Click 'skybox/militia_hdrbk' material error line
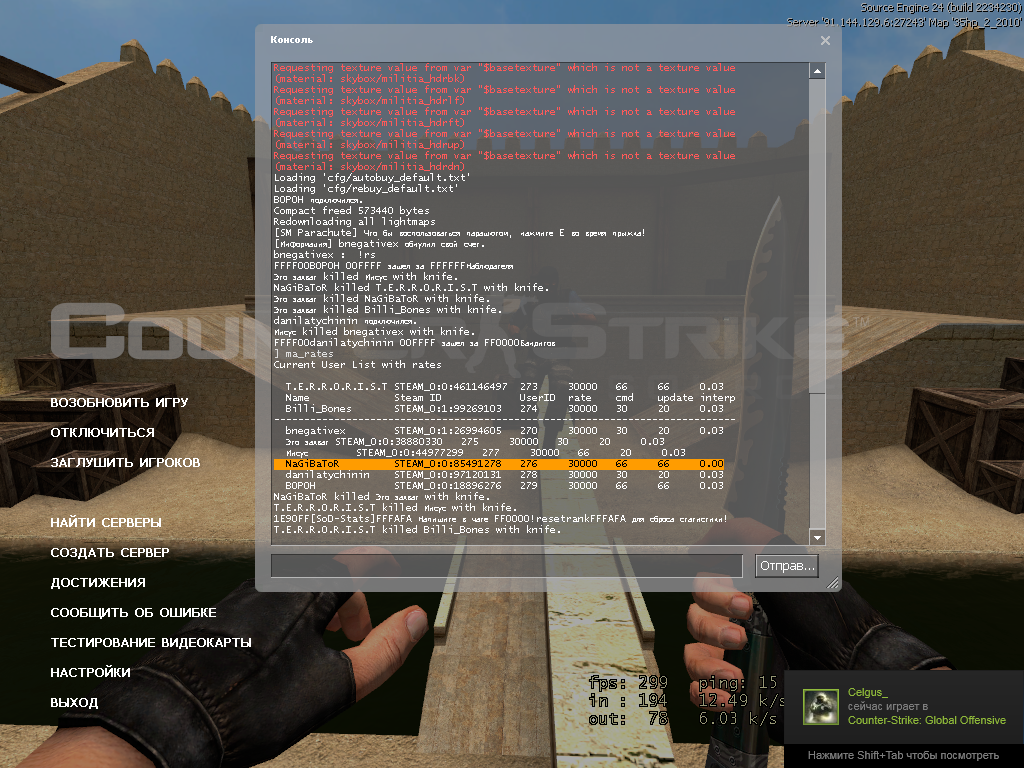The height and width of the screenshot is (768, 1024). (x=370, y=79)
